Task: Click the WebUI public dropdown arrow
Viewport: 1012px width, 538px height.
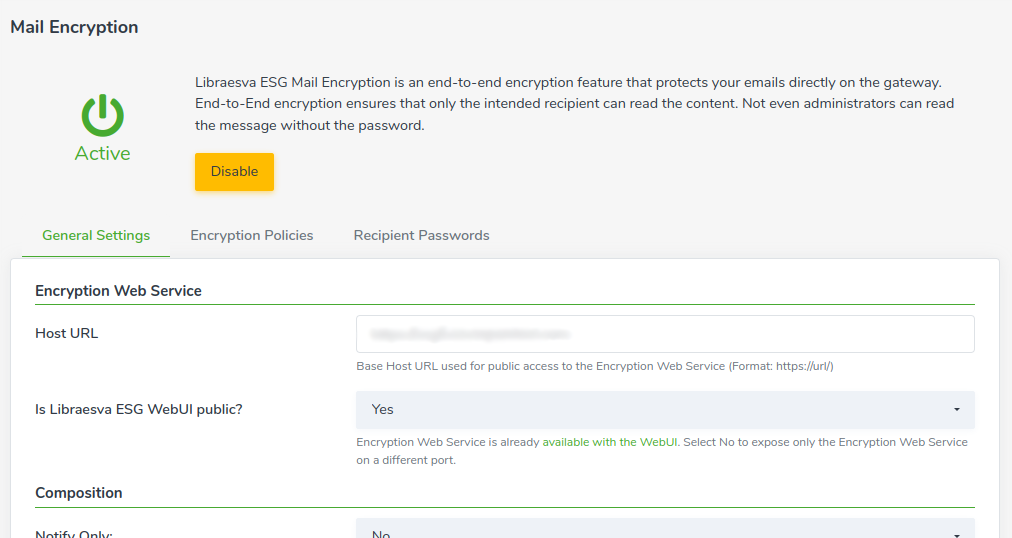Action: (956, 410)
